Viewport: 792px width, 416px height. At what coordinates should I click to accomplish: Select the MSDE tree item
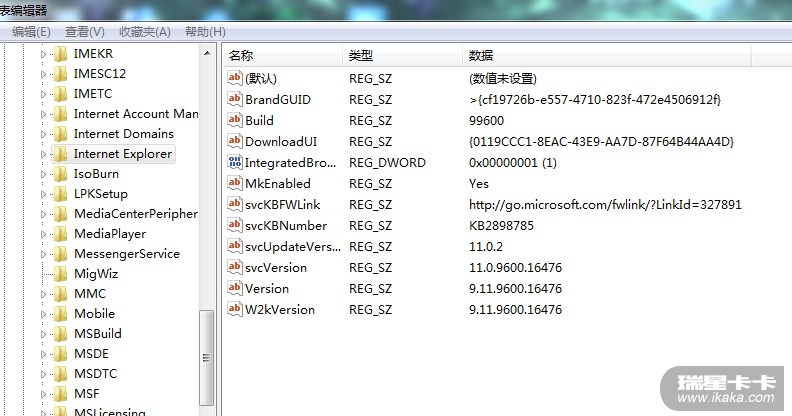pyautogui.click(x=91, y=353)
